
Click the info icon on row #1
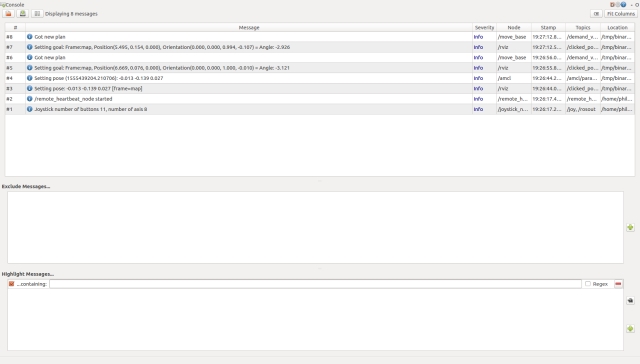29,109
